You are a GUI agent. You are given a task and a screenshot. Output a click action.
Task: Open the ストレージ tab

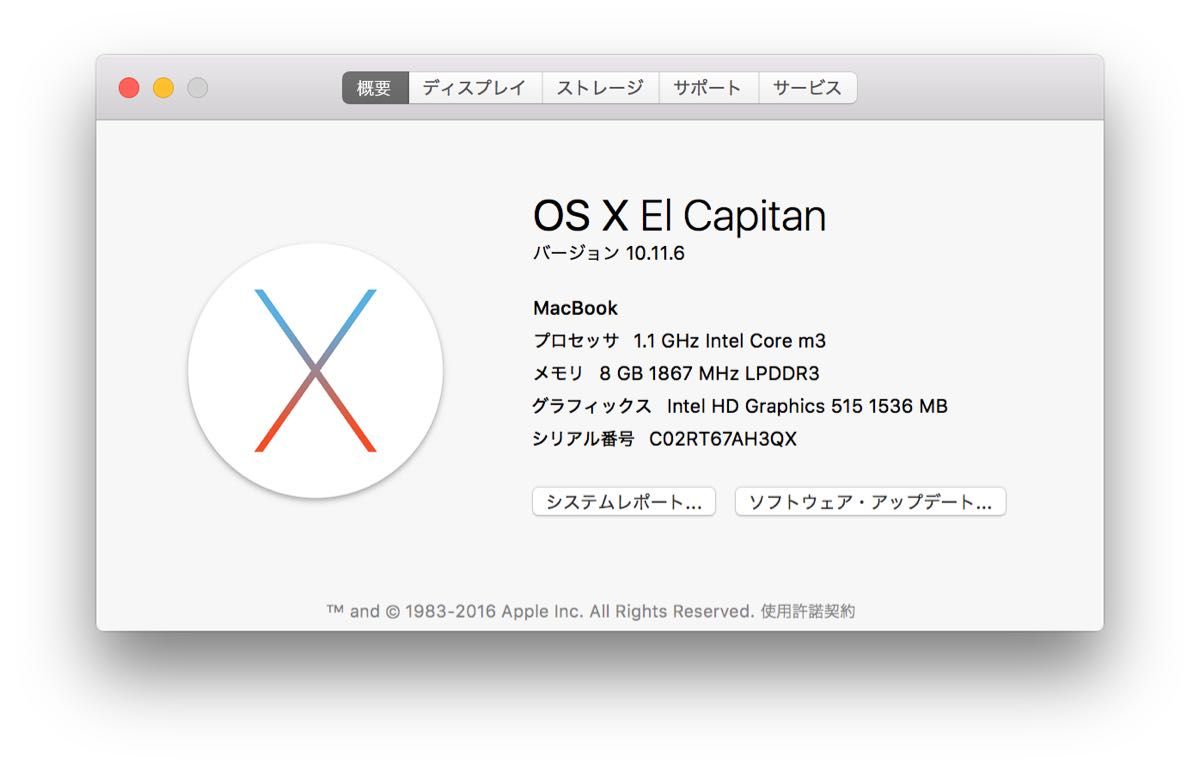pos(600,88)
